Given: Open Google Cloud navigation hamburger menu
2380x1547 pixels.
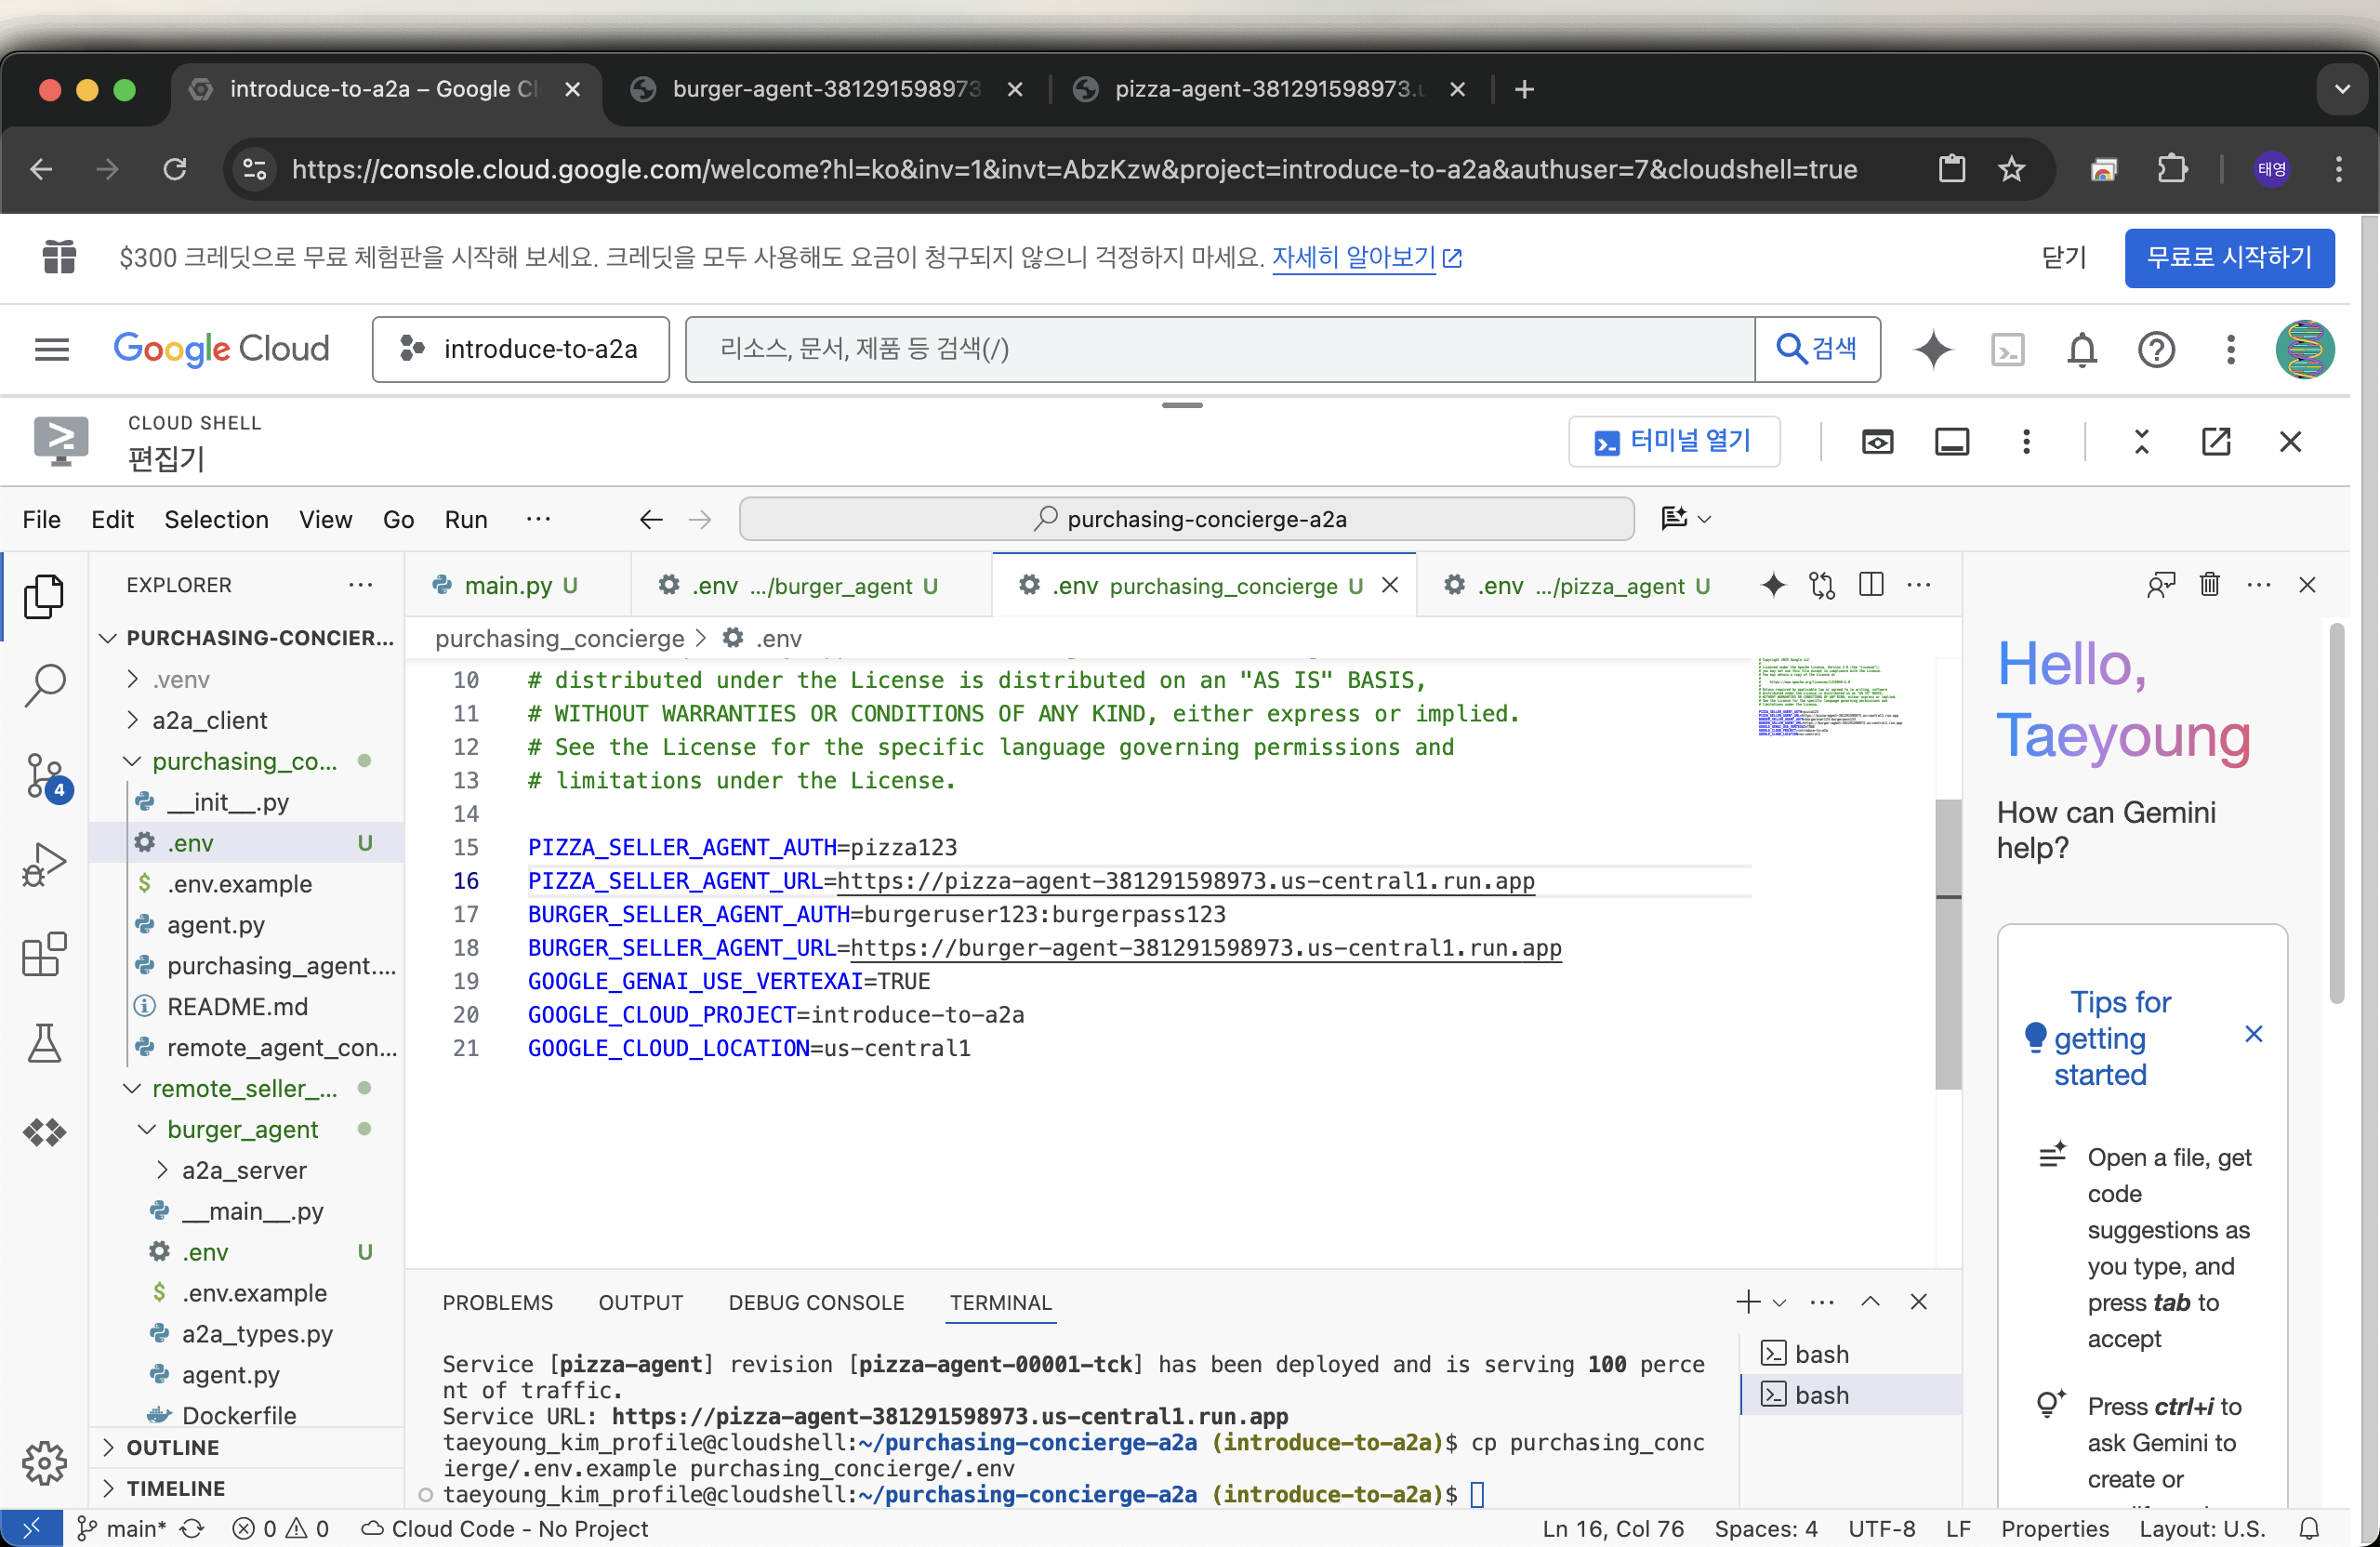Looking at the screenshot, I should click(52, 349).
